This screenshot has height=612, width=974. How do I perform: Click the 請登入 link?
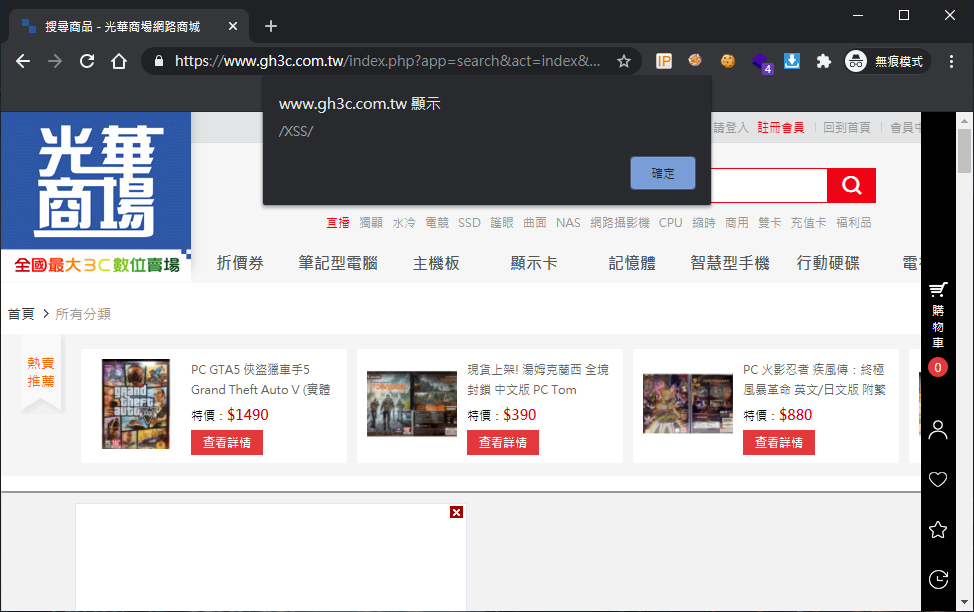pyautogui.click(x=730, y=127)
